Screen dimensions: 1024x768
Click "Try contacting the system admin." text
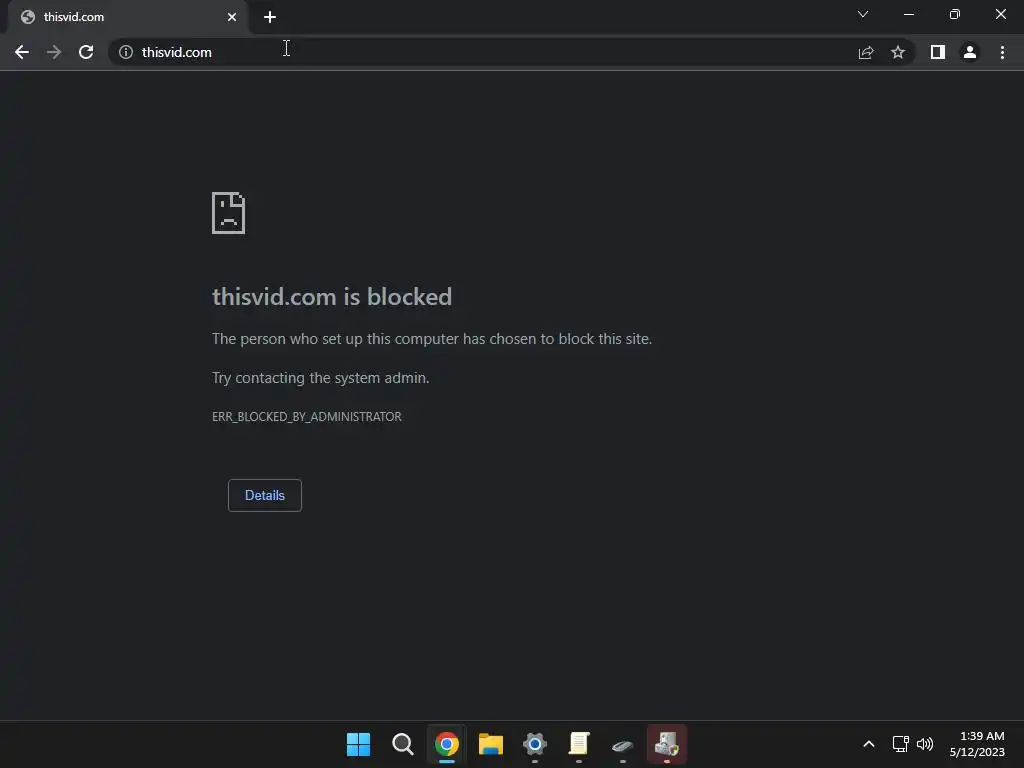[x=321, y=377]
